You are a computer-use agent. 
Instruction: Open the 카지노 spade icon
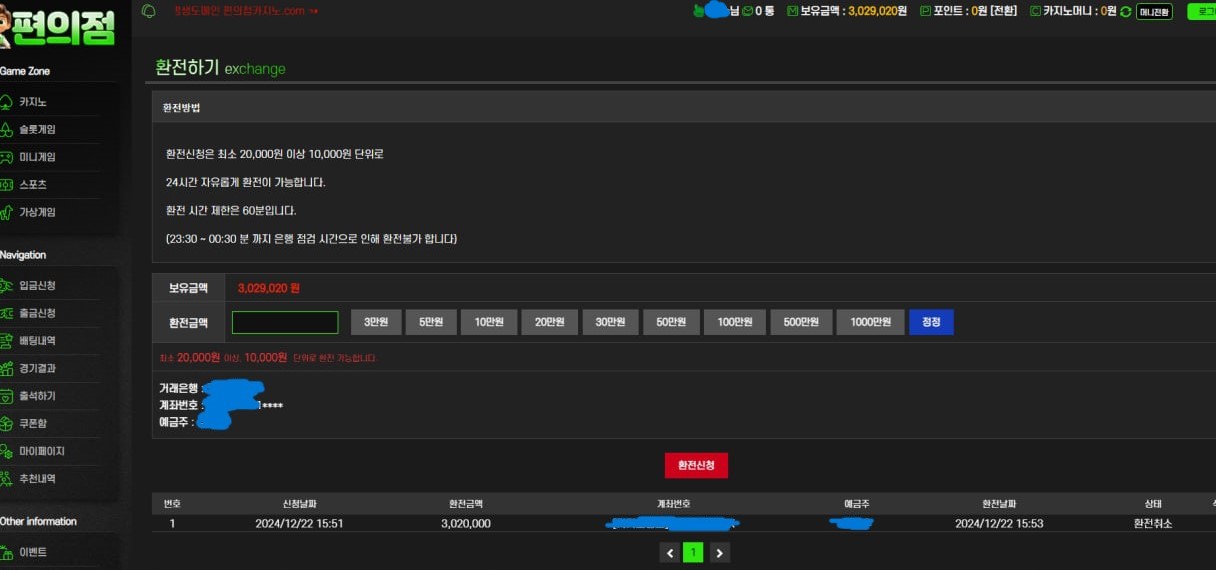tap(6, 102)
